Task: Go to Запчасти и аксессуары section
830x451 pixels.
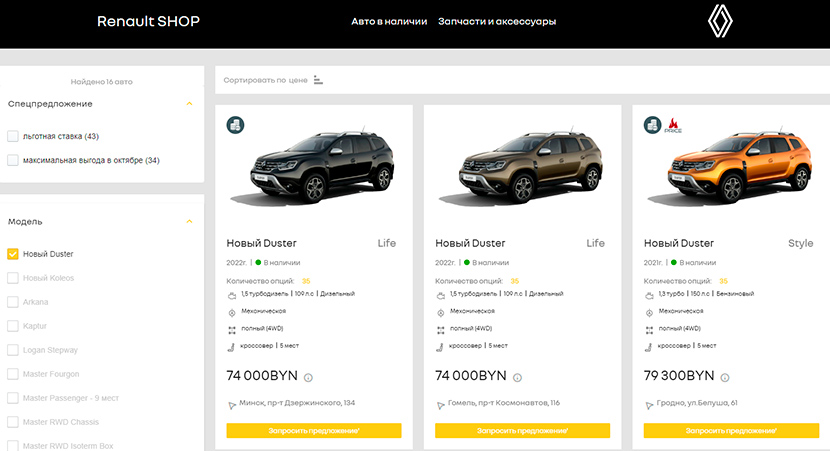Action: click(x=497, y=21)
